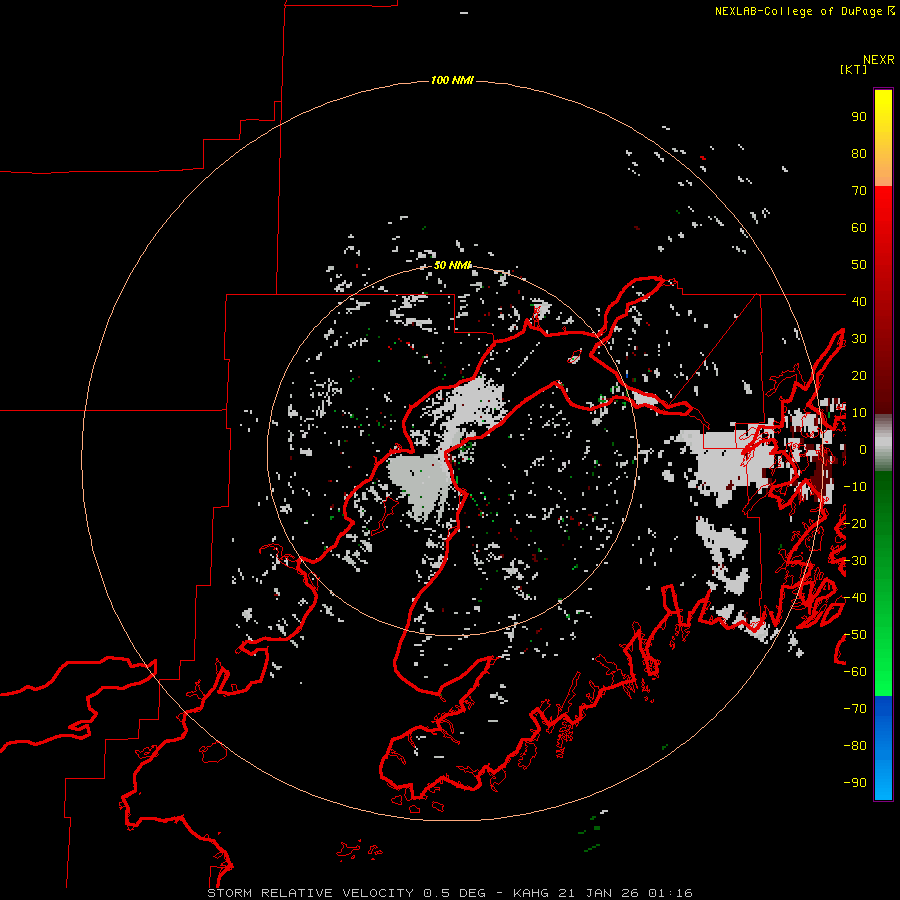This screenshot has width=900, height=900.
Task: Click the -10 value on velocity scale
Action: (855, 487)
